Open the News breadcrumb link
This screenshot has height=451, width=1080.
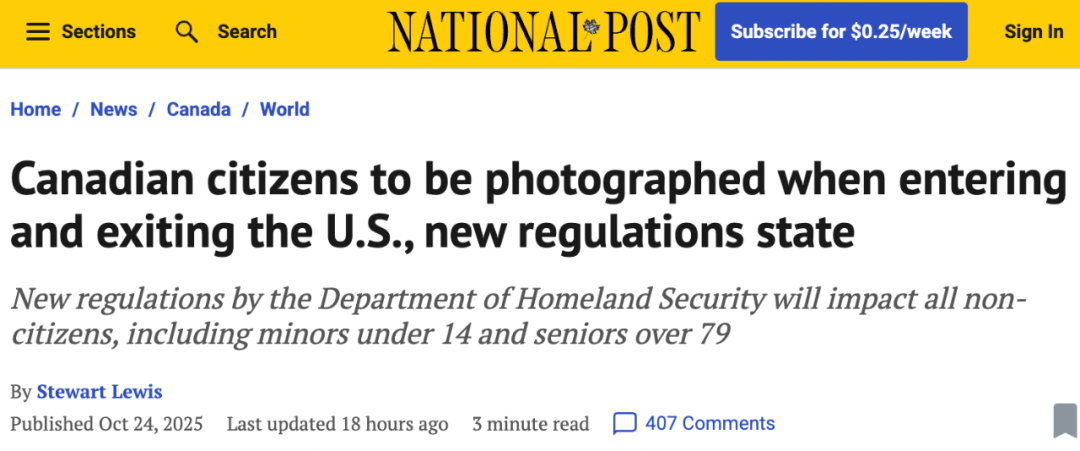click(x=114, y=109)
